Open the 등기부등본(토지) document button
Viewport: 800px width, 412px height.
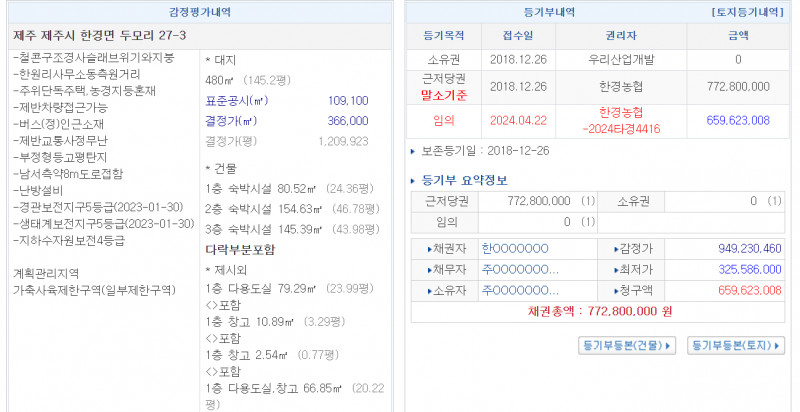(x=738, y=345)
